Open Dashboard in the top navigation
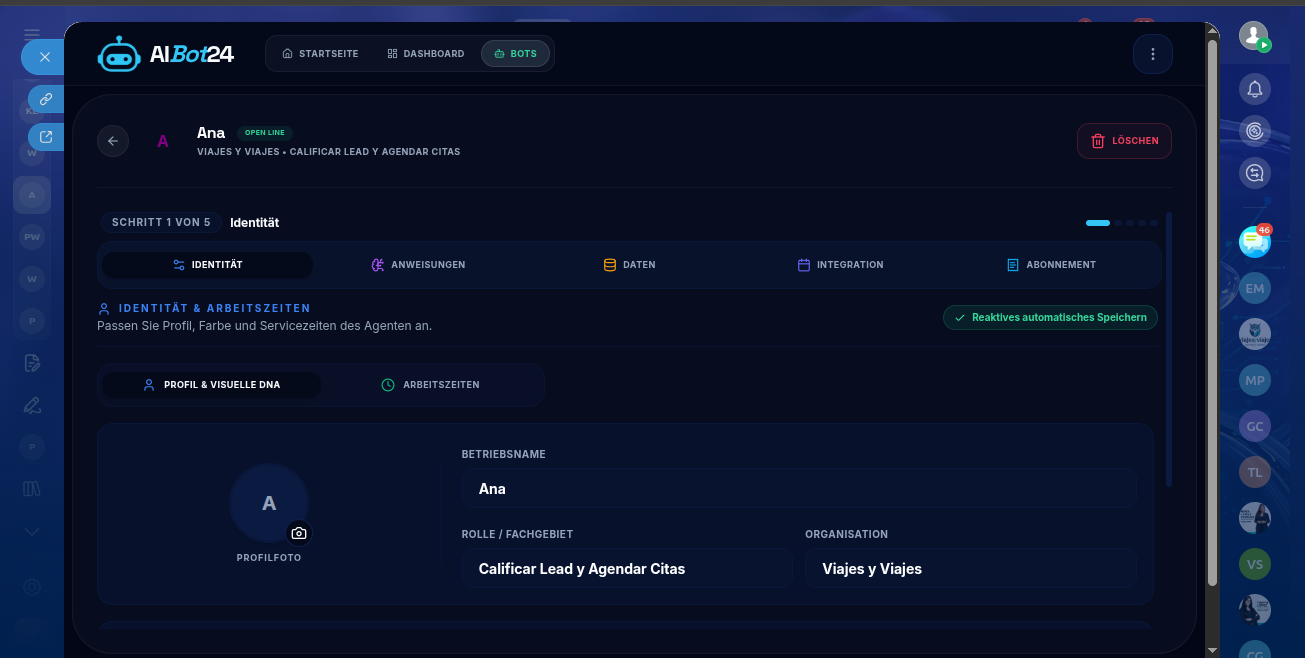 tap(426, 54)
